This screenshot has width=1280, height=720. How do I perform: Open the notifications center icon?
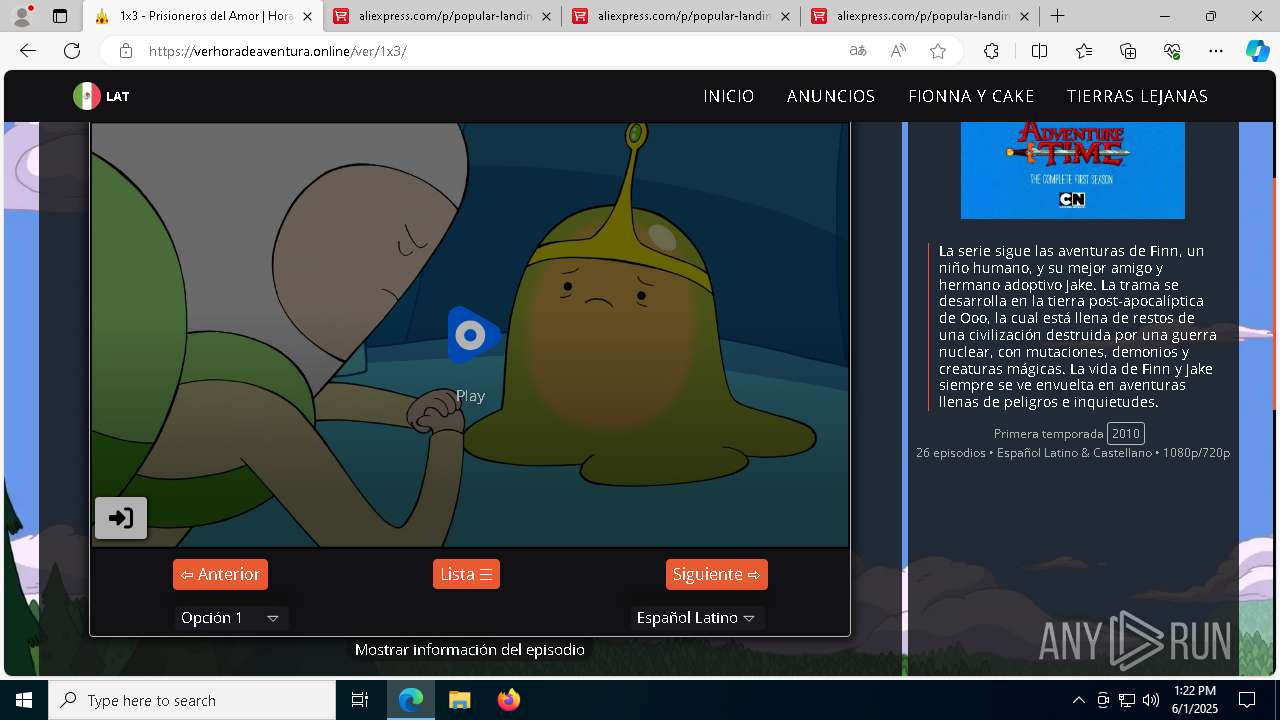tap(1247, 700)
